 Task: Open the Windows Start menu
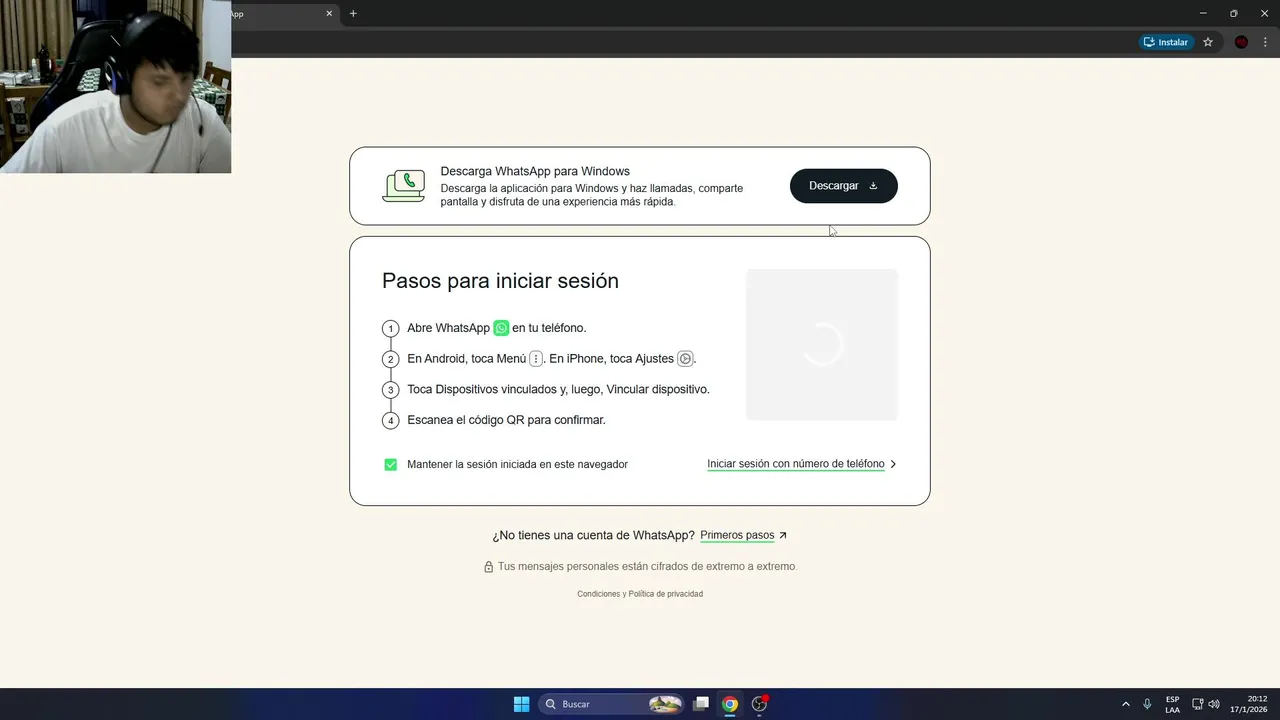point(521,704)
